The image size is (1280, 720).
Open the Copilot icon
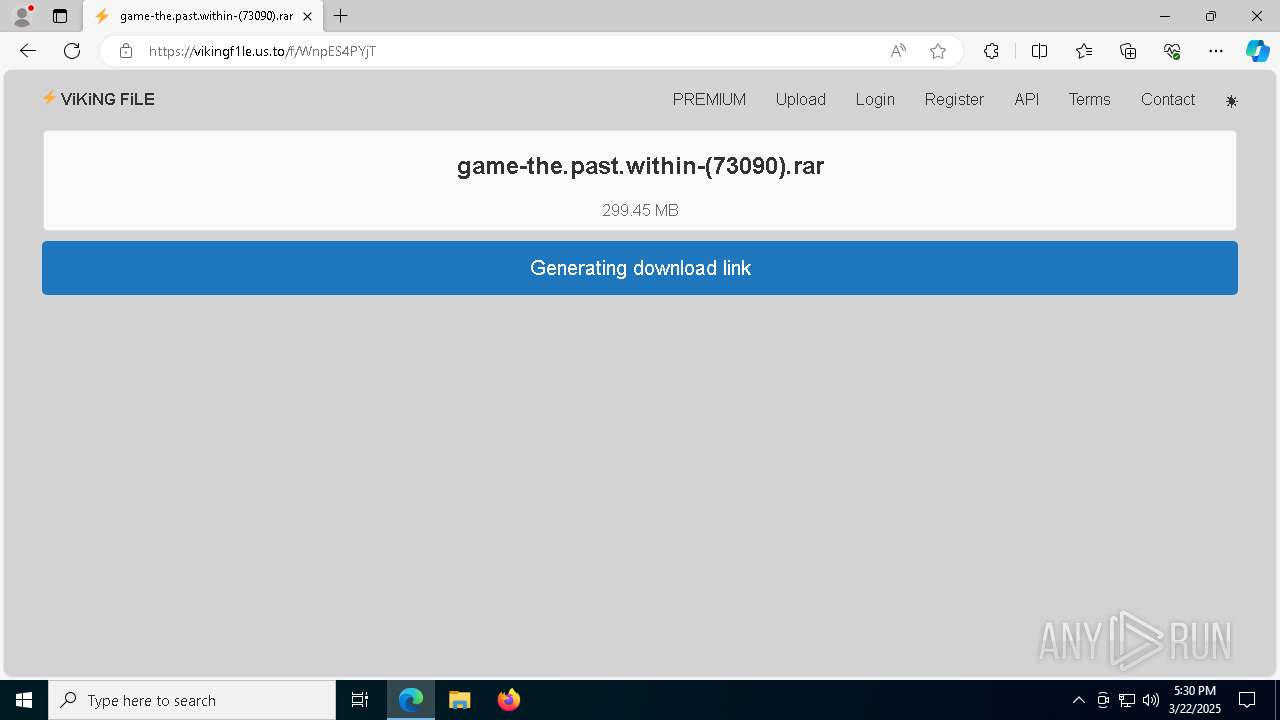pyautogui.click(x=1257, y=51)
